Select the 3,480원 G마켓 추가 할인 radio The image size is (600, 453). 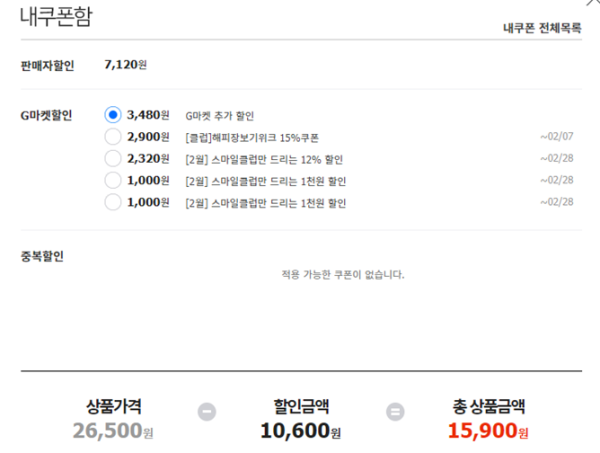coord(113,114)
